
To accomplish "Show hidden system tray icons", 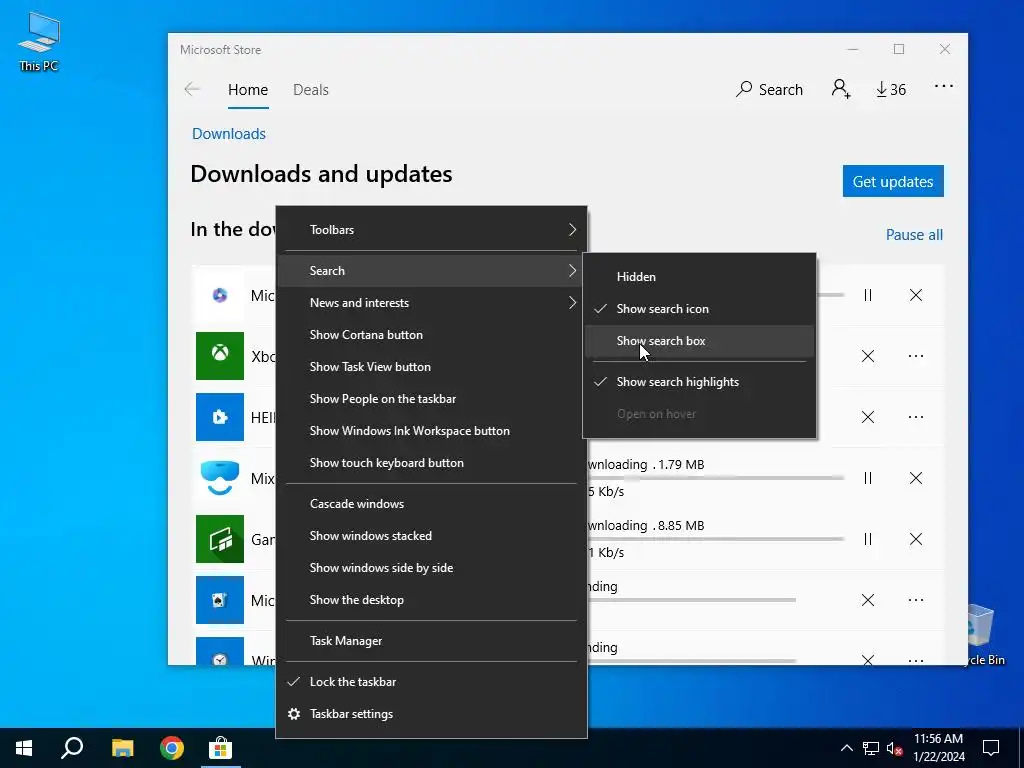I will click(x=846, y=748).
